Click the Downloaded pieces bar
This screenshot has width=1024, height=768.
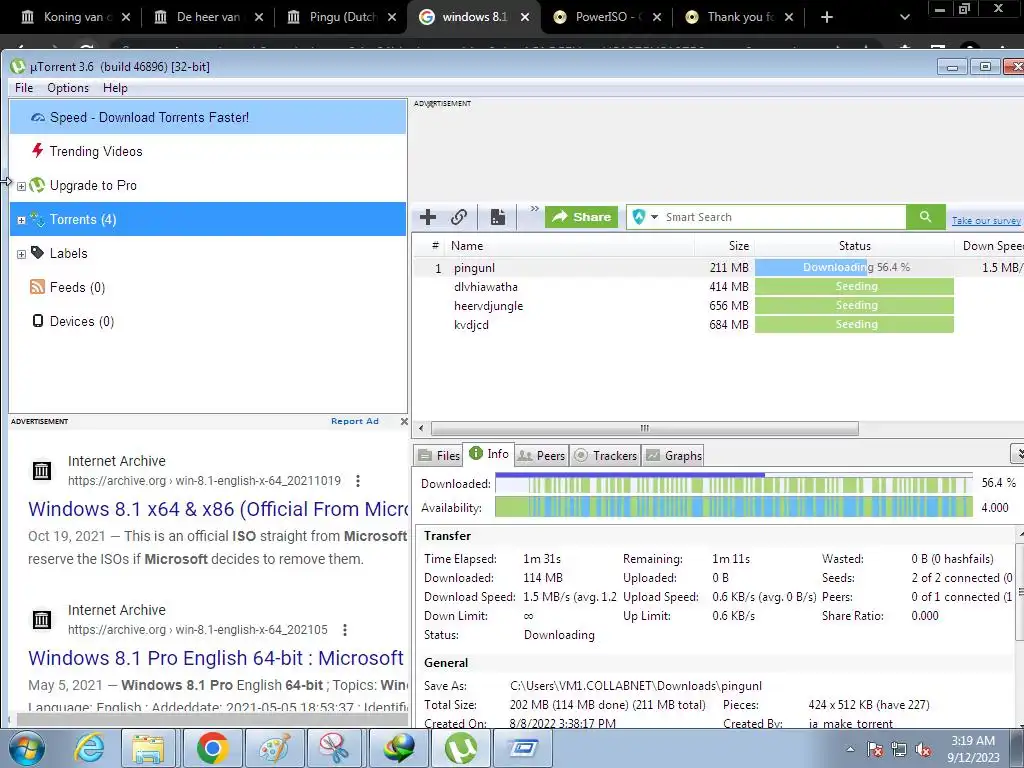(x=734, y=484)
